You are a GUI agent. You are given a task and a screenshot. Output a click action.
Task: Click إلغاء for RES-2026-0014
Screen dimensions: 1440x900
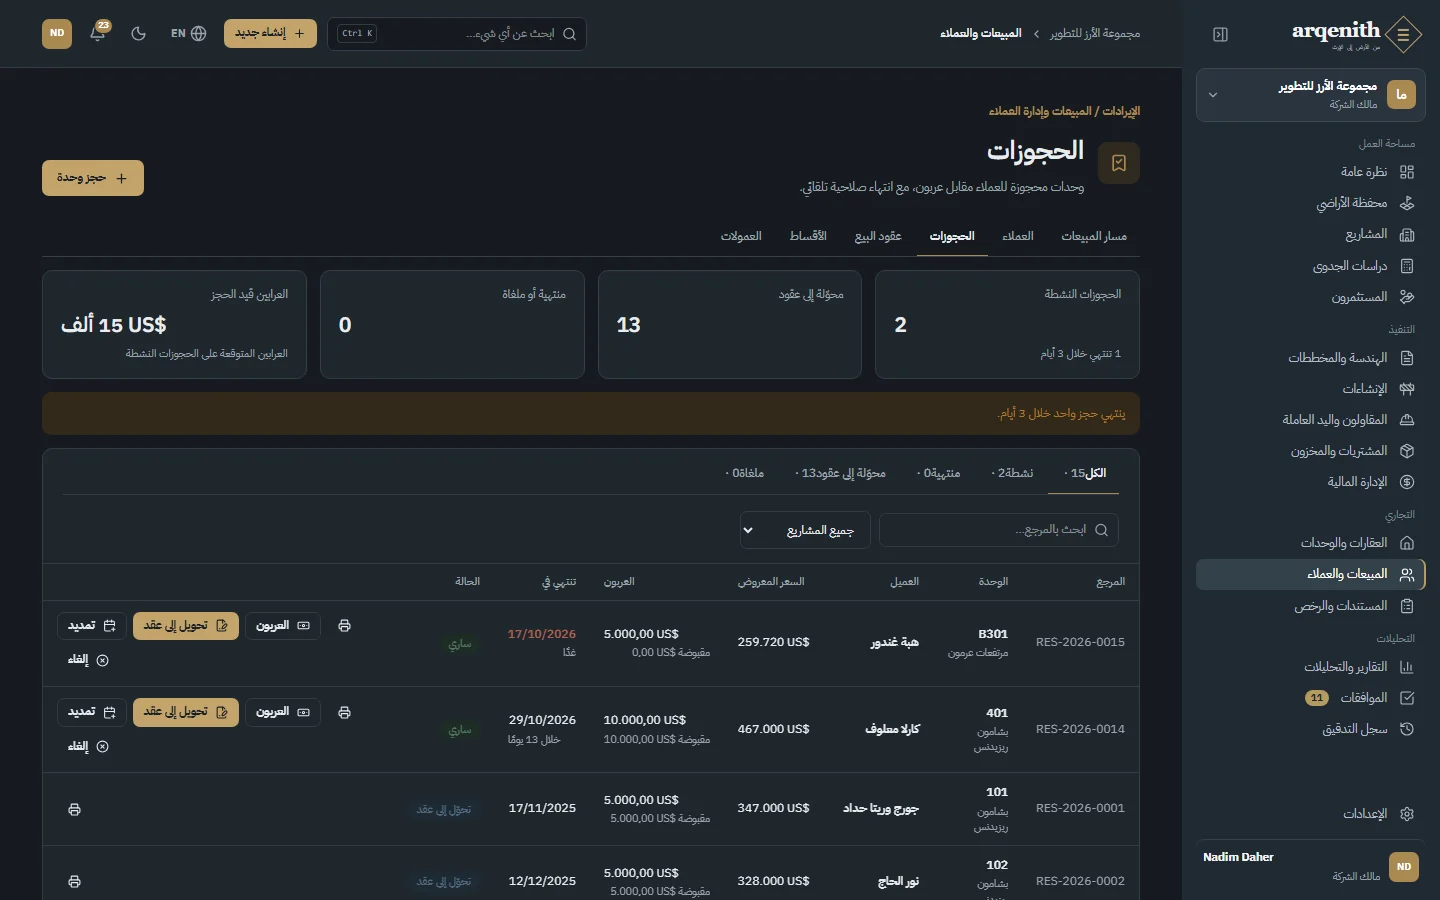point(88,746)
